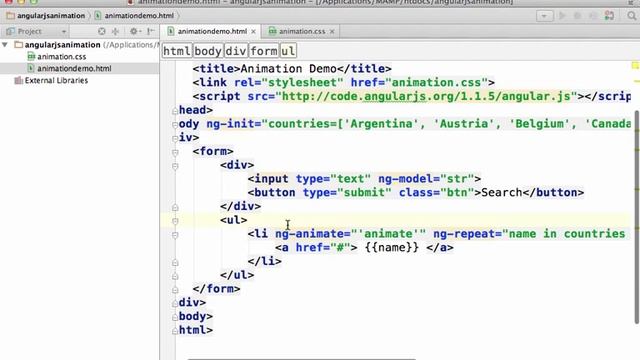
Task: Click fold marker at closing head tag
Action: tap(175, 111)
